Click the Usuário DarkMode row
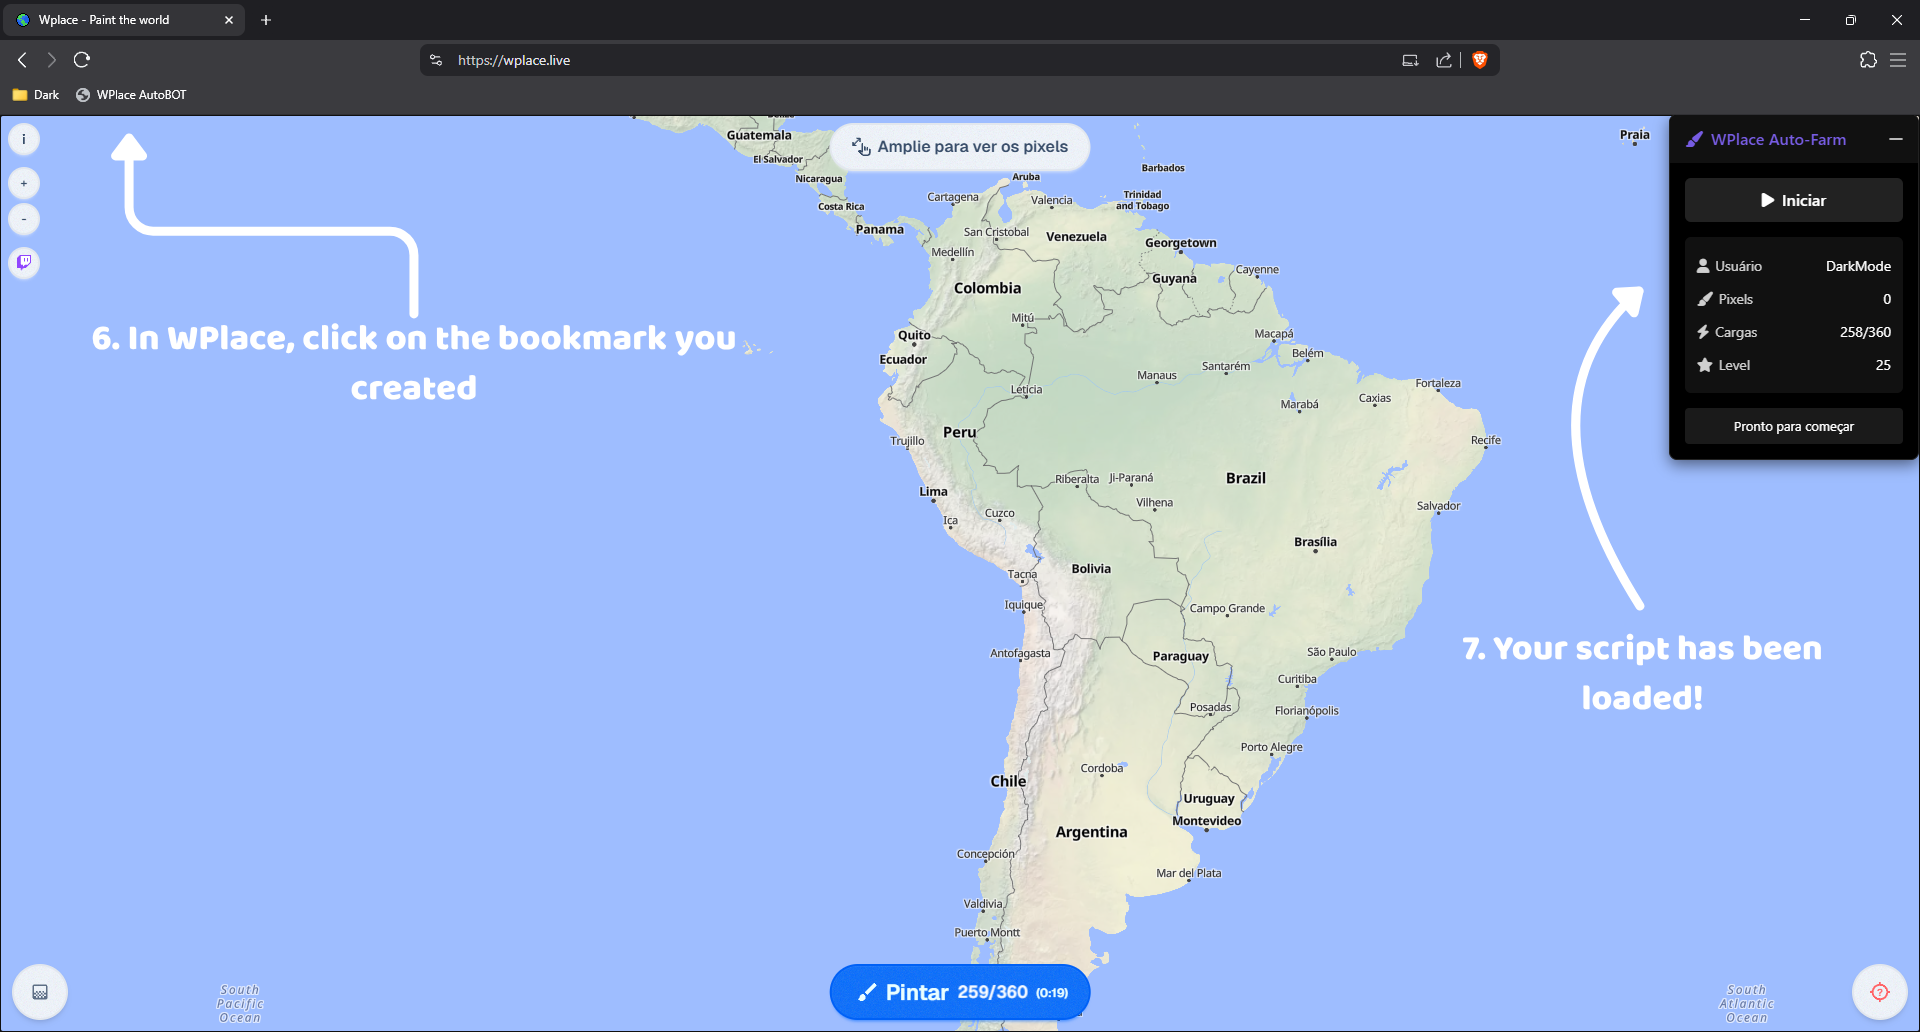Image resolution: width=1920 pixels, height=1032 pixels. tap(1794, 266)
